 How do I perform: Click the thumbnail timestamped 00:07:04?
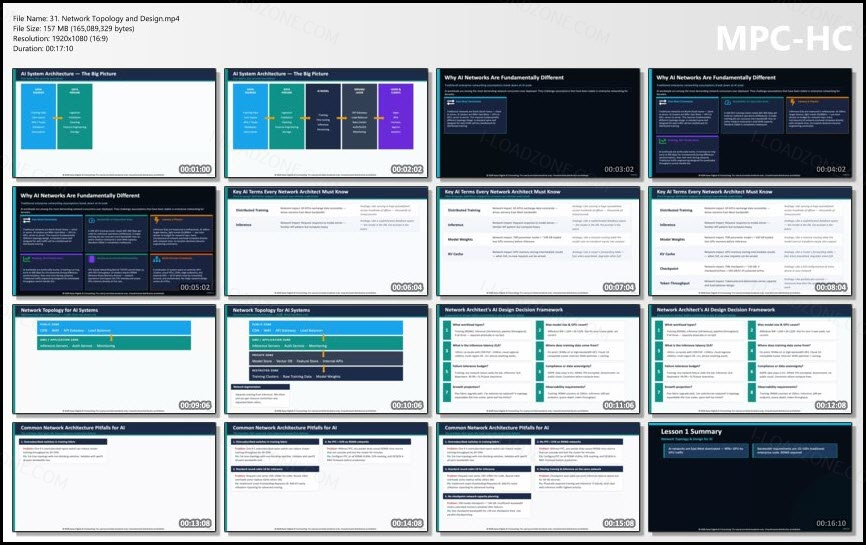tap(538, 241)
